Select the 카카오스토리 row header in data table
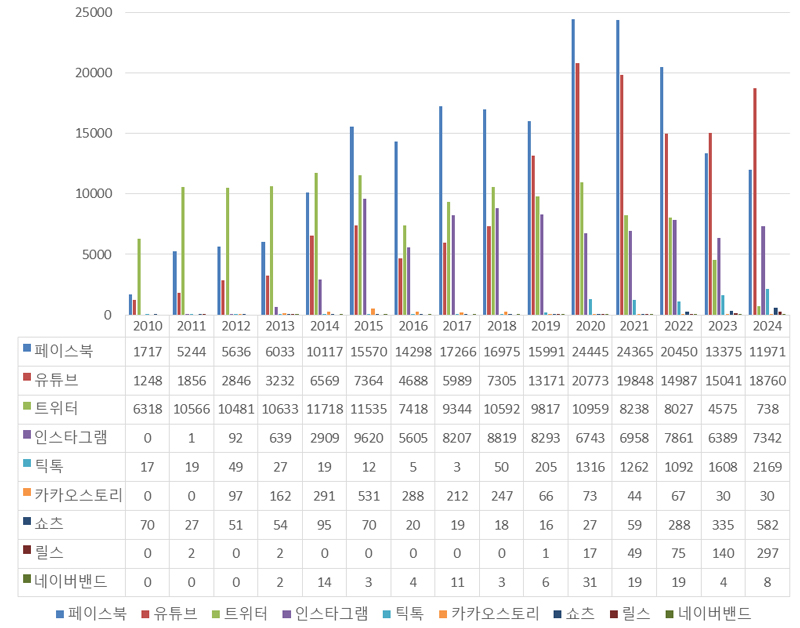800x628 pixels. (x=77, y=494)
